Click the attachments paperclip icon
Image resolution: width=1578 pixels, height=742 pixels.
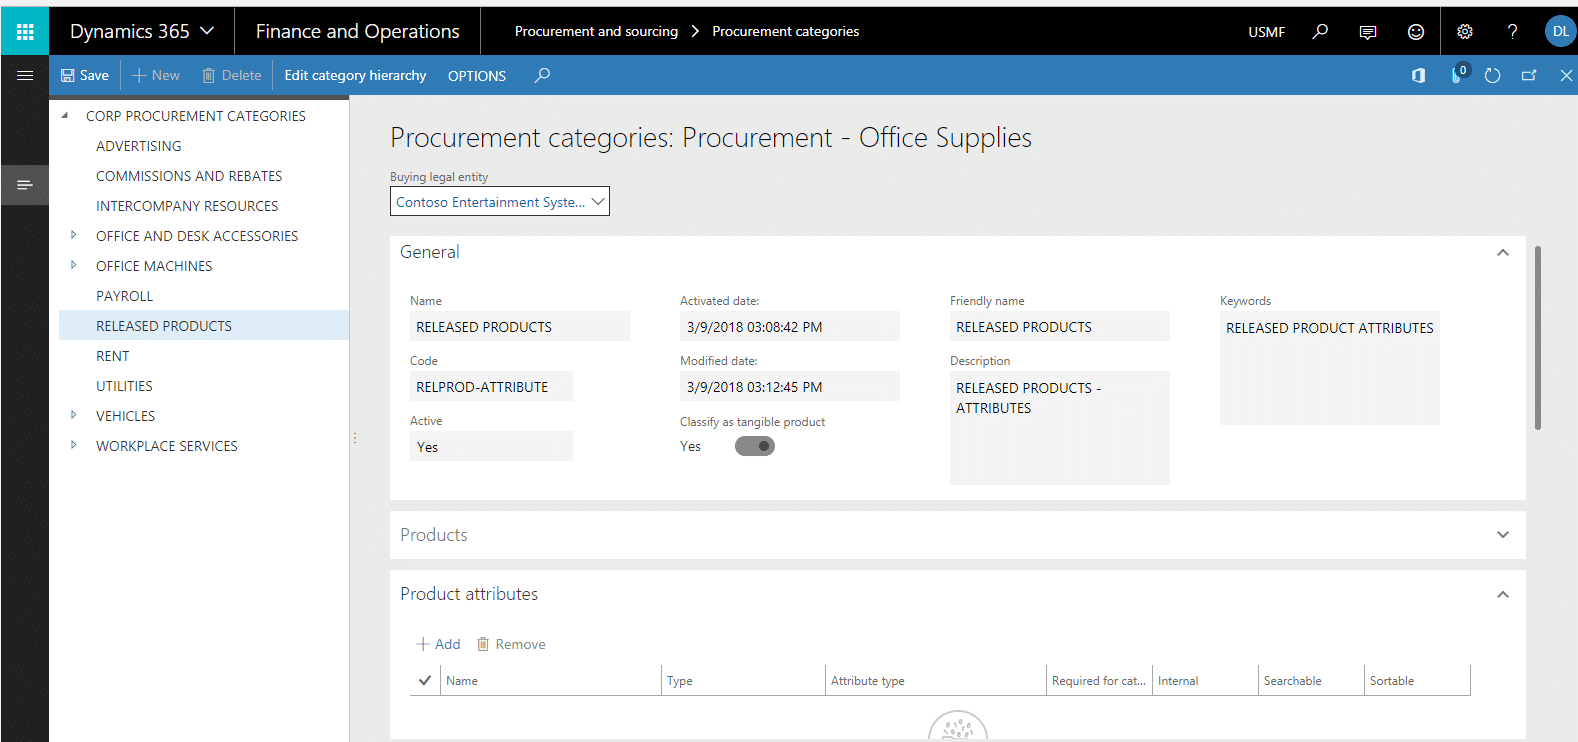coord(1457,75)
